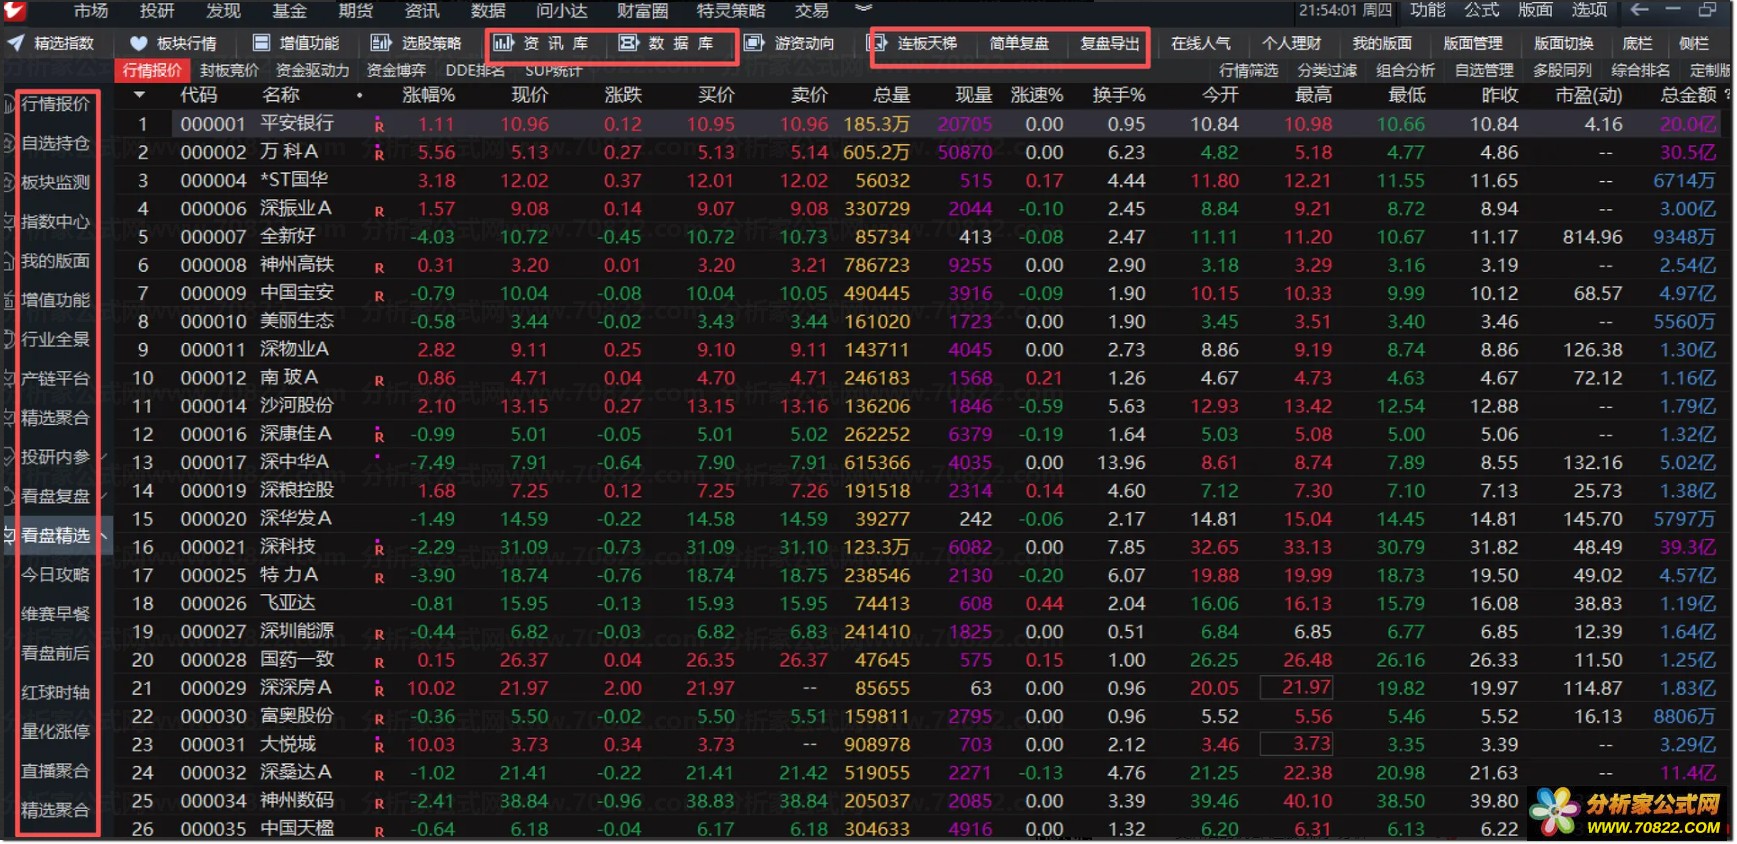Screen dimensions: 1737x844
Task: Click the paper-plane icon beside 精选指数
Action: click(x=15, y=43)
